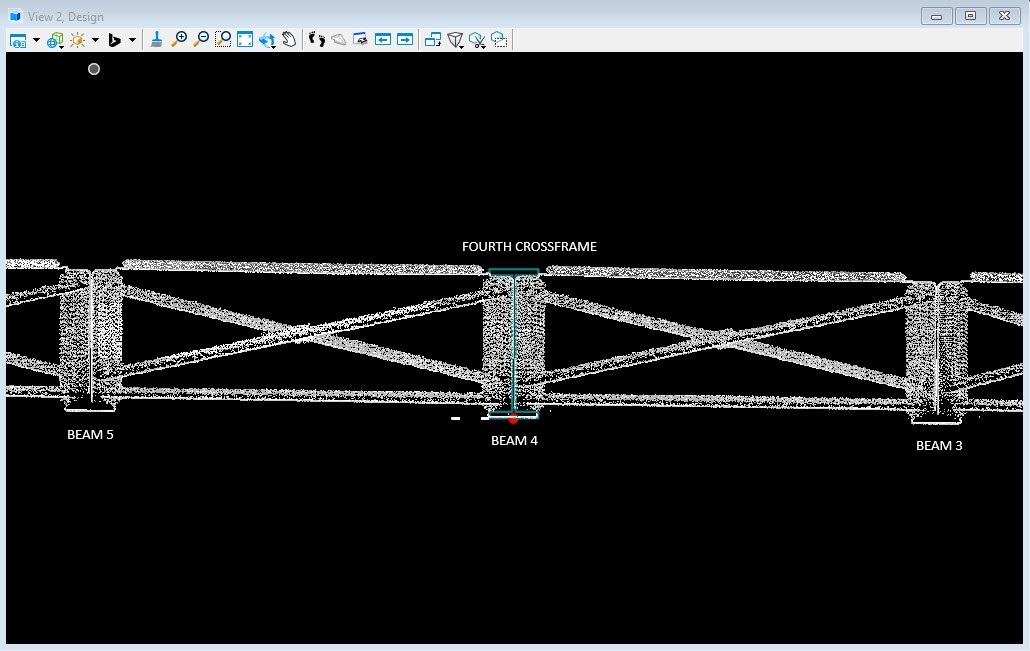Choose the Rotate View tool
Viewport: 1030px width, 651px height.
point(267,40)
